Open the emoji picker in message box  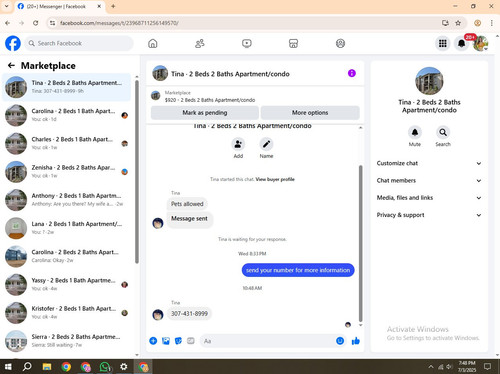(x=340, y=341)
